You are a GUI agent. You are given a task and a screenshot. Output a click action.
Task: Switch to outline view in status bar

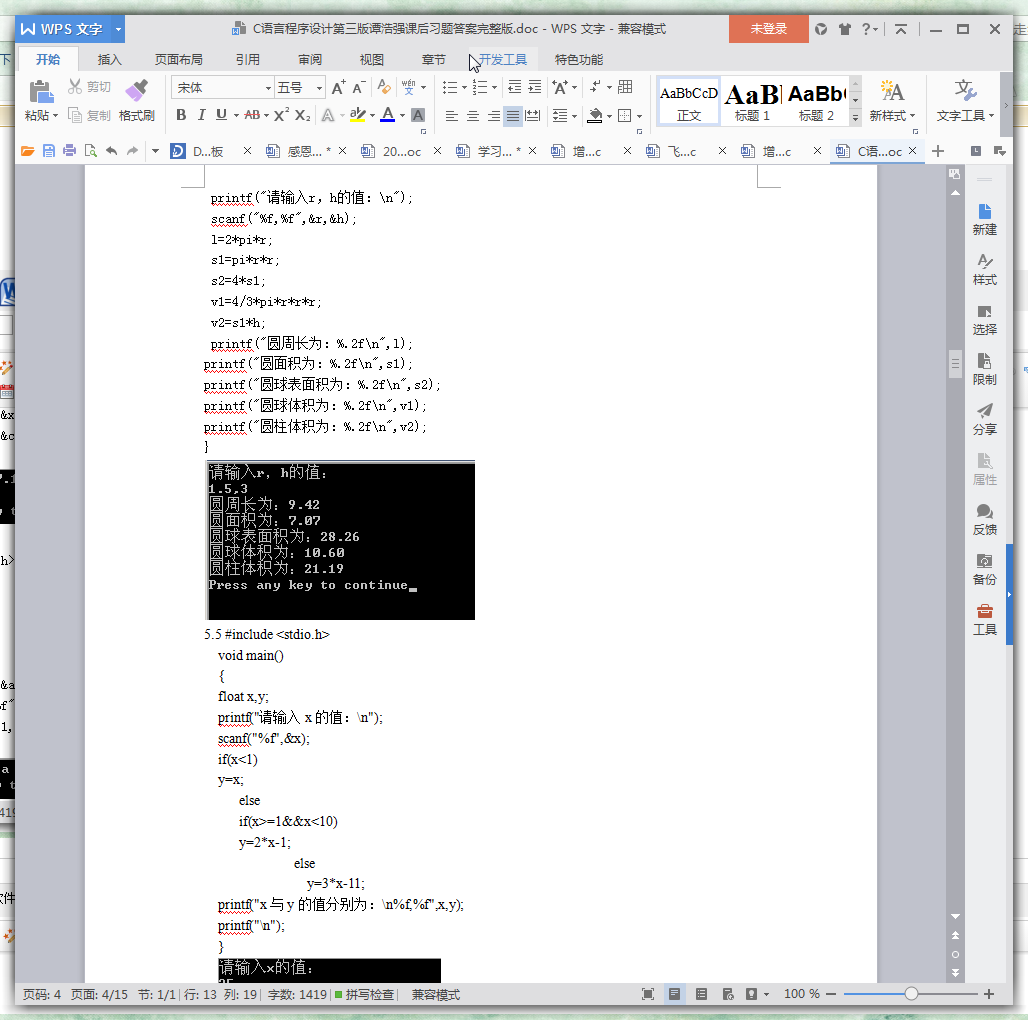click(701, 994)
